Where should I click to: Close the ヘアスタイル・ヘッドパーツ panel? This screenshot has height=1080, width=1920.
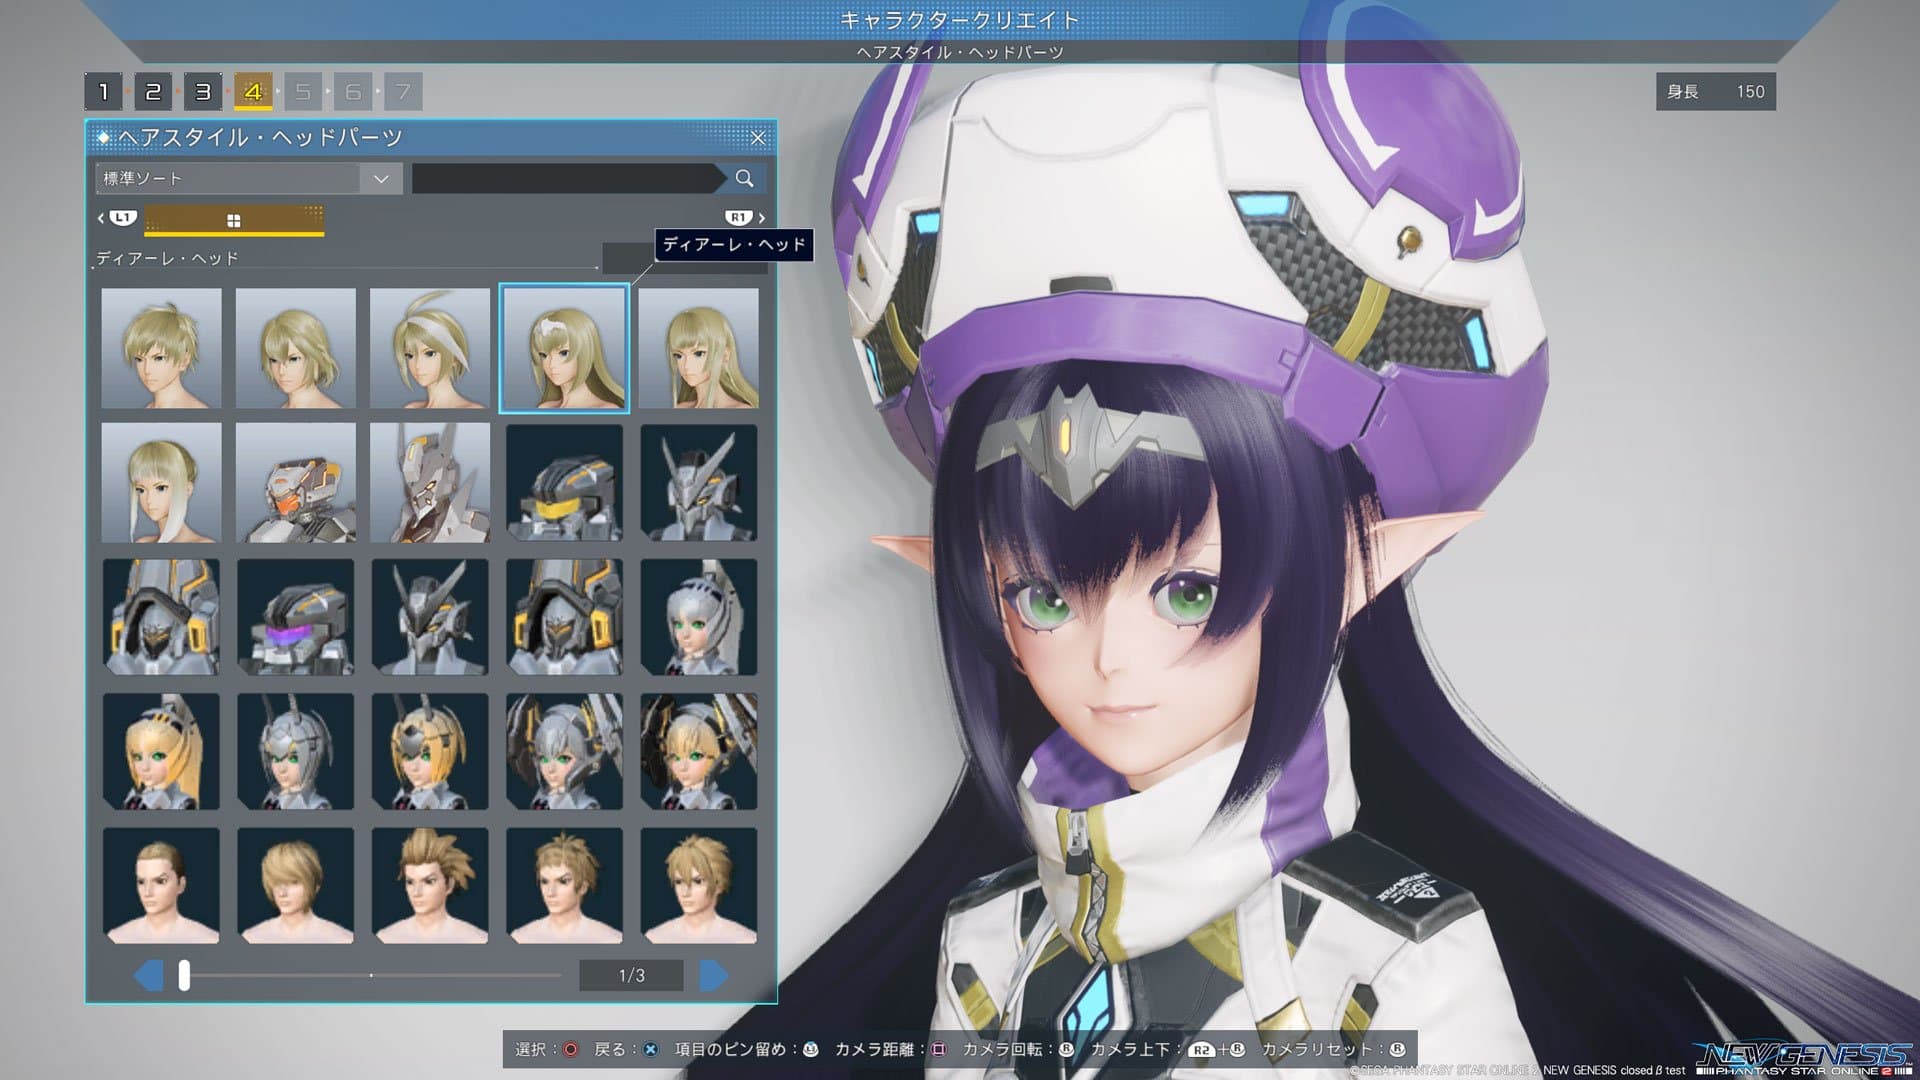pyautogui.click(x=758, y=138)
